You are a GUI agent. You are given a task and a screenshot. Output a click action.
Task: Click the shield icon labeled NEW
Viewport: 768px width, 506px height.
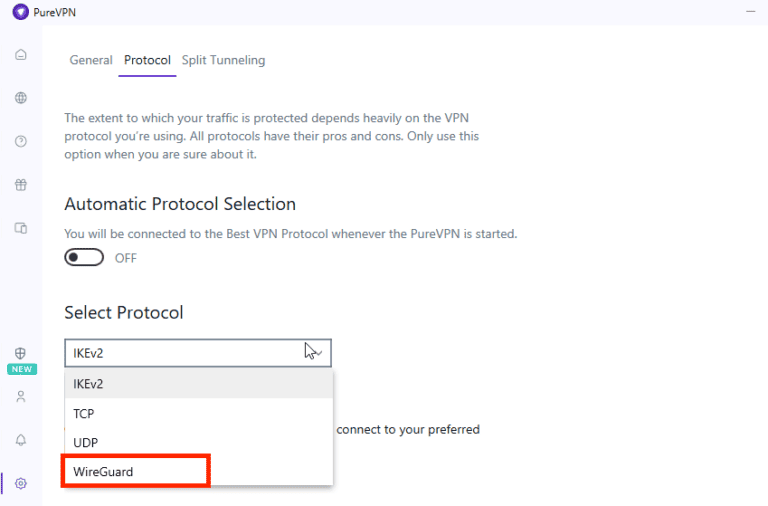coord(21,354)
